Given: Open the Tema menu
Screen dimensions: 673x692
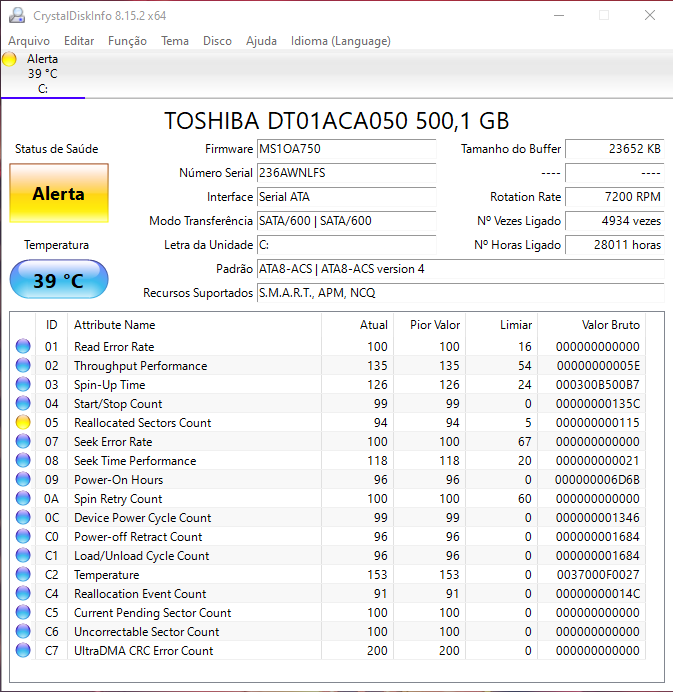Looking at the screenshot, I should 175,41.
